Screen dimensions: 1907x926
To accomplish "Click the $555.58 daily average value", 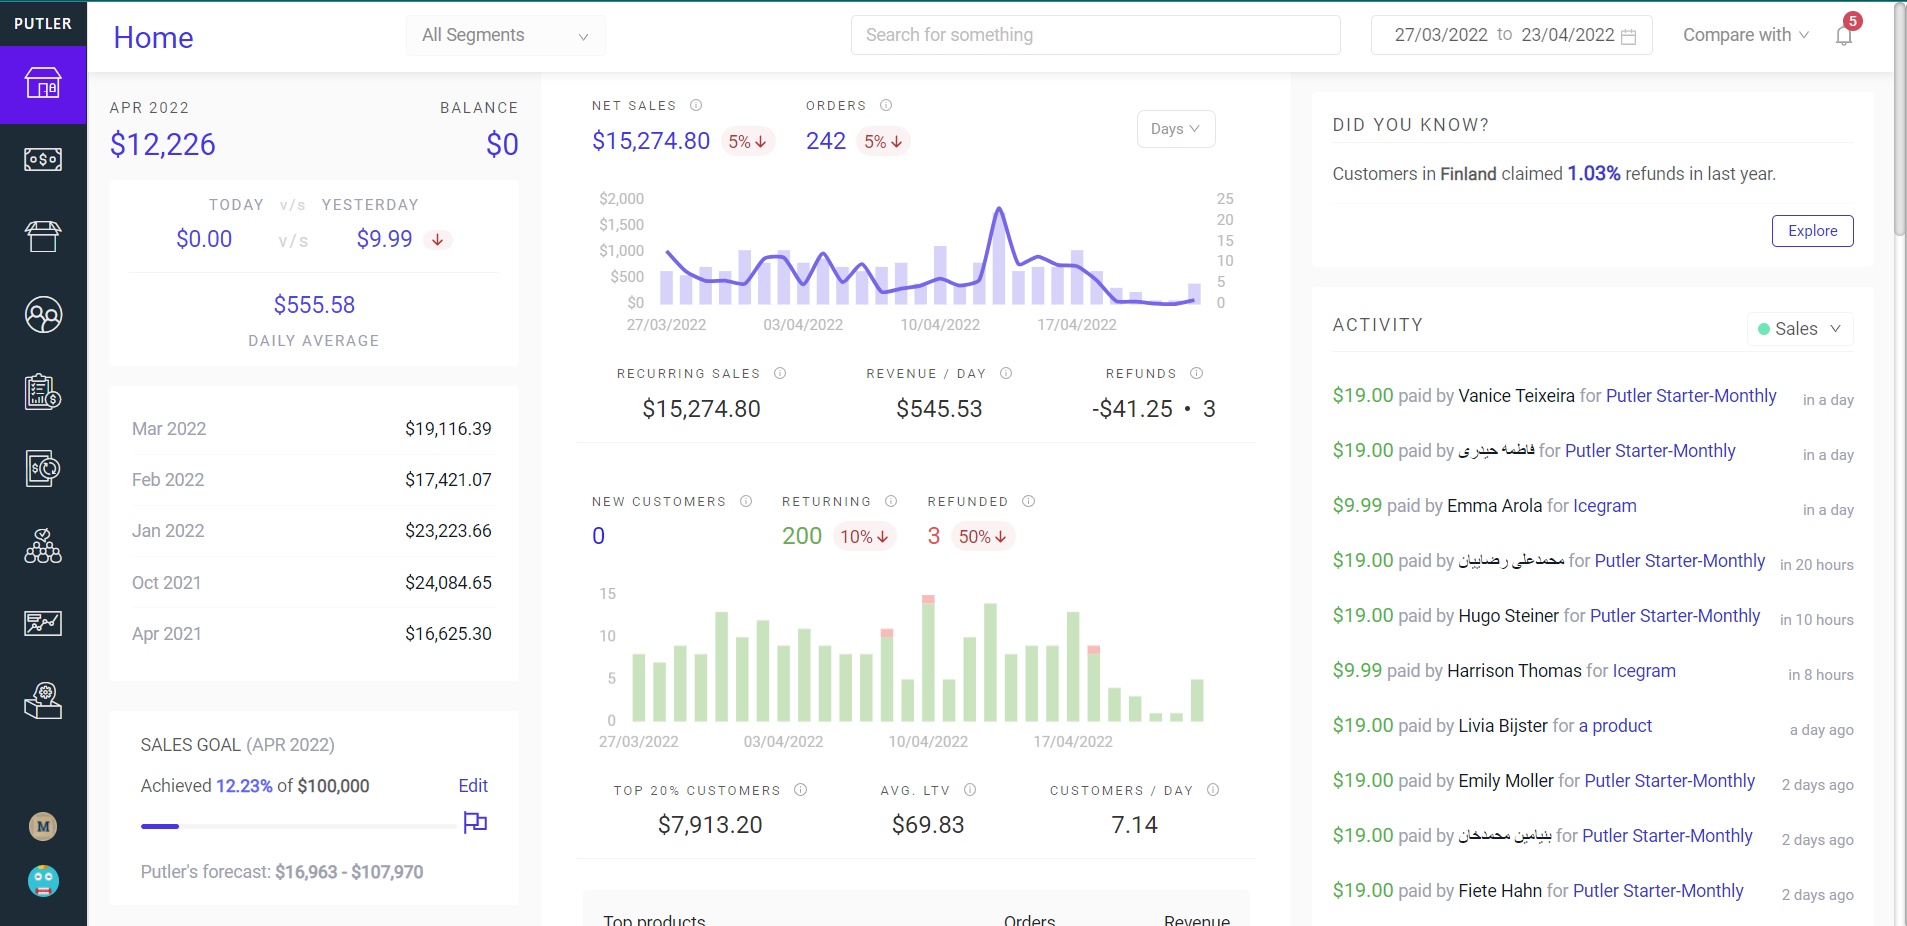I will point(314,305).
